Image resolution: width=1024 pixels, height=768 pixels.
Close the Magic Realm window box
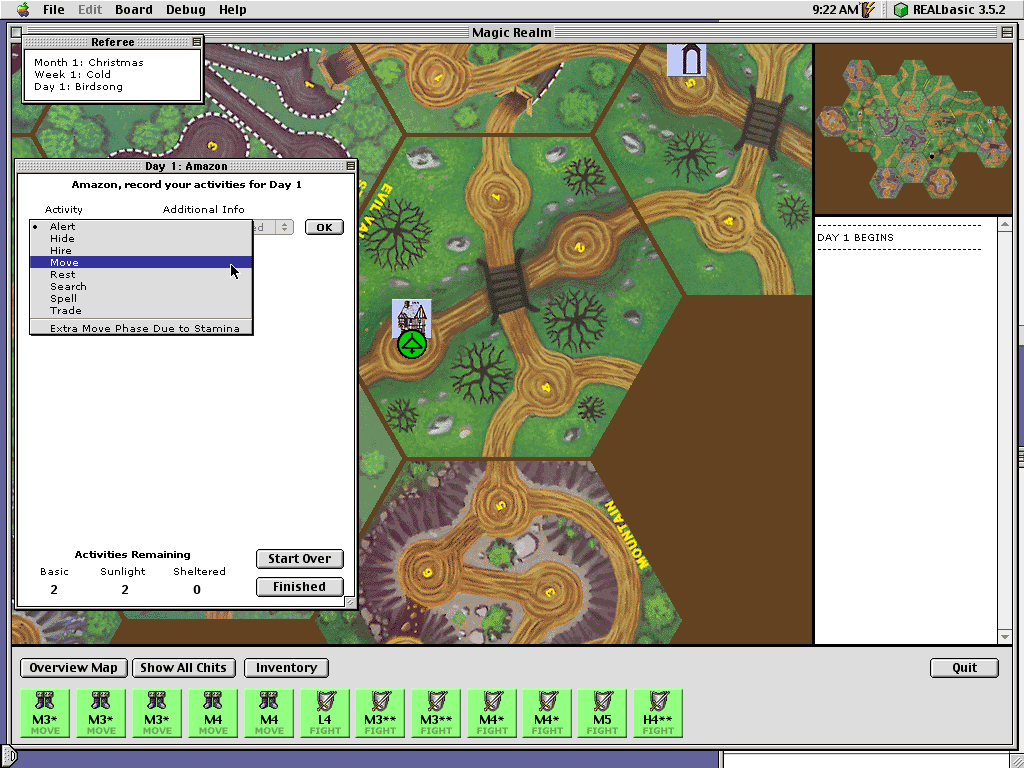(16, 32)
